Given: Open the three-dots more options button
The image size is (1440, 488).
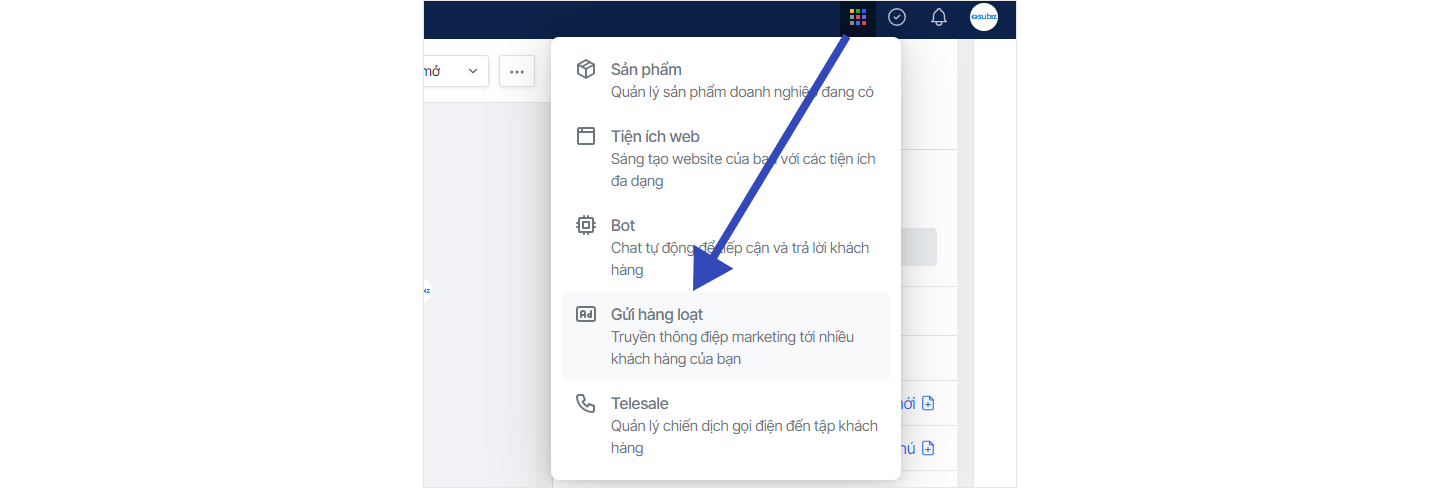Looking at the screenshot, I should [x=517, y=71].
